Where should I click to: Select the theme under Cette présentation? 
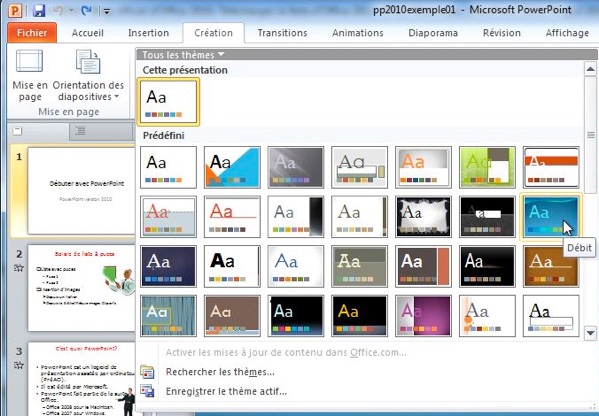point(168,102)
